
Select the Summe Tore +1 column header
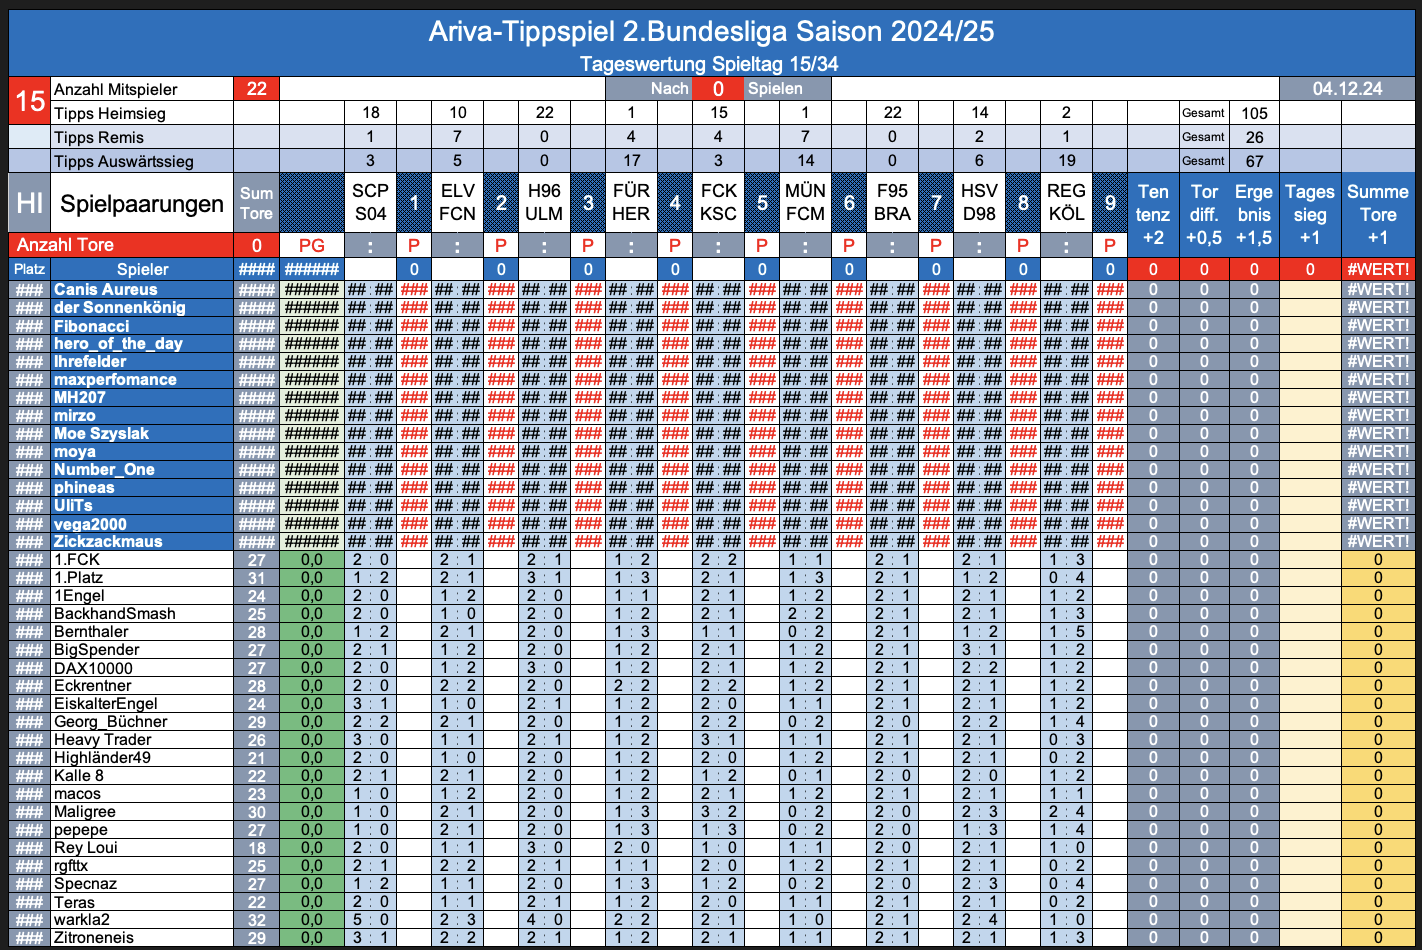click(1378, 214)
